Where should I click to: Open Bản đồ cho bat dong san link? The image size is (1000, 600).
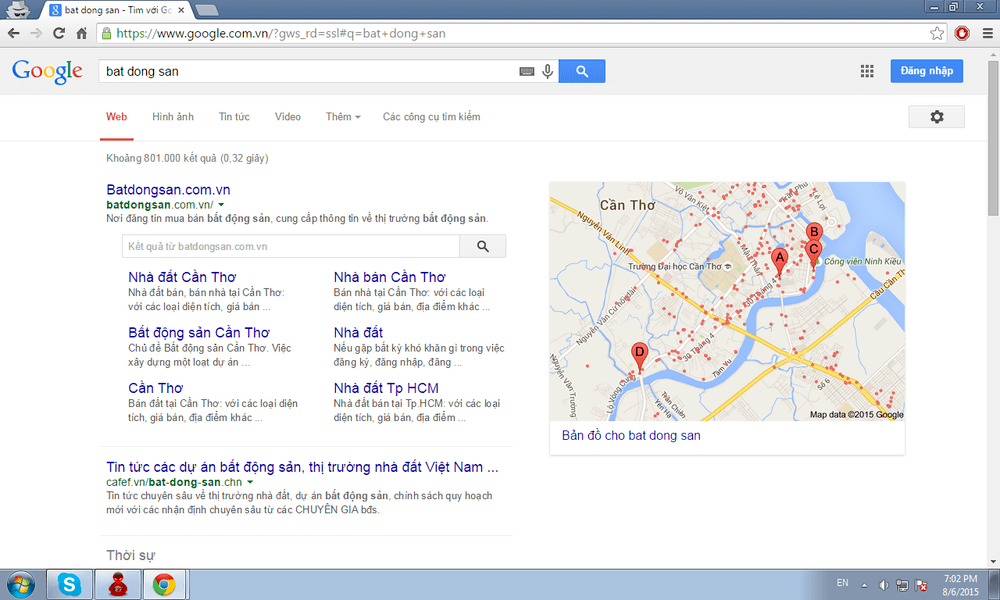click(x=631, y=435)
